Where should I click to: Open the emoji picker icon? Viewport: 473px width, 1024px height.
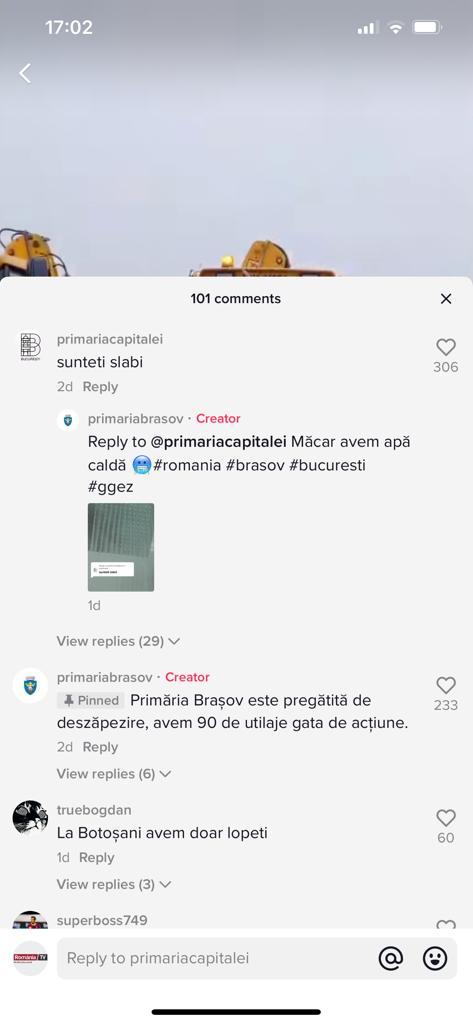pyautogui.click(x=434, y=958)
